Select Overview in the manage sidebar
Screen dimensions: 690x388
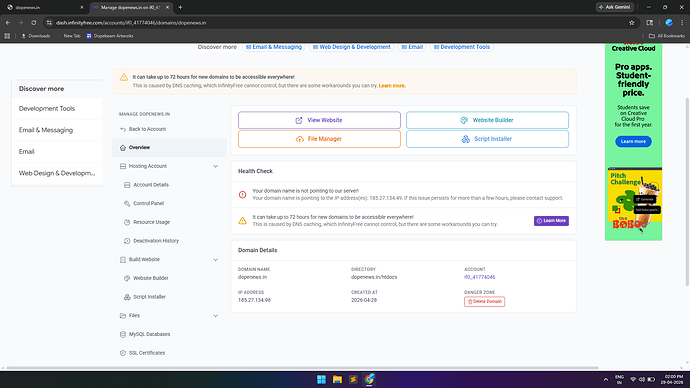click(x=169, y=147)
